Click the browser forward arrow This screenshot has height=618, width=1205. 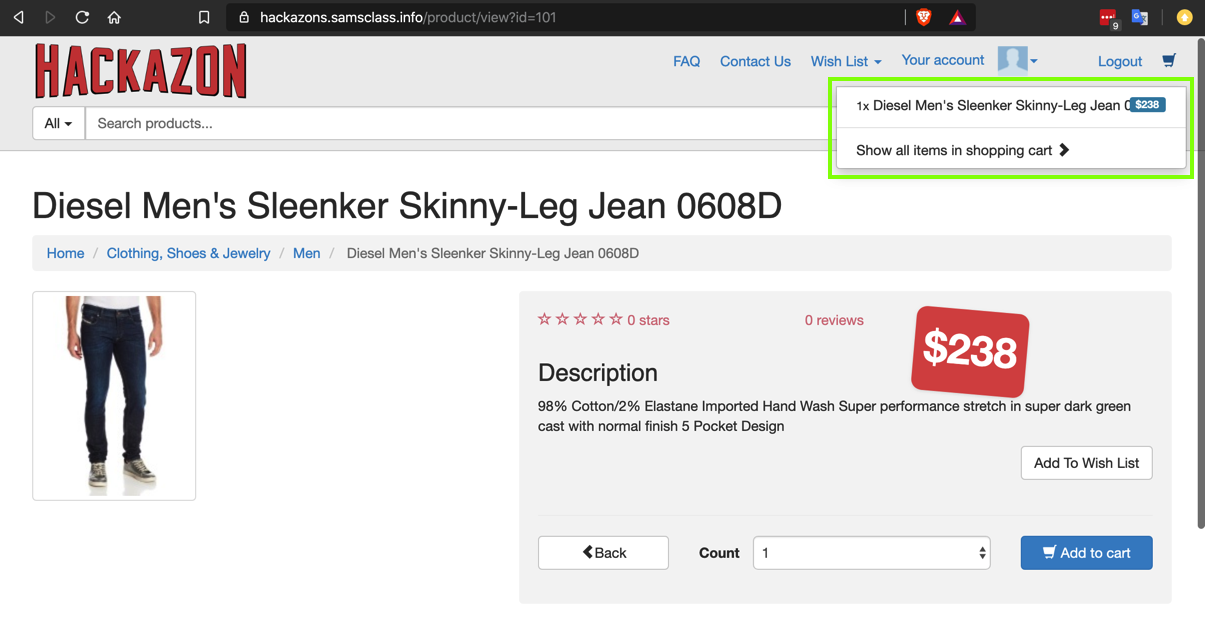pyautogui.click(x=50, y=17)
